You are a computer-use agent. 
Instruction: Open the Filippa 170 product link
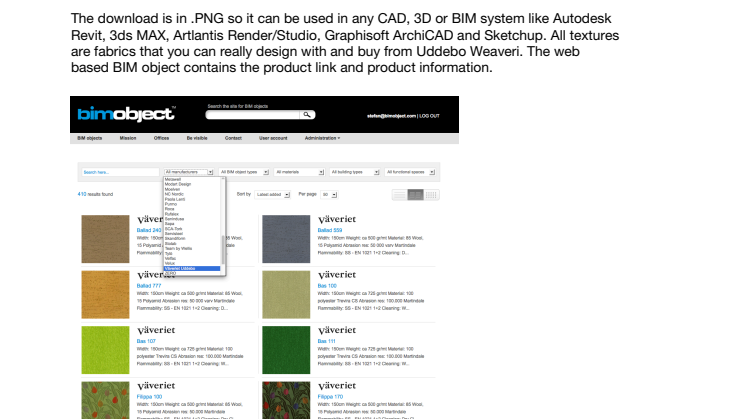(330, 397)
